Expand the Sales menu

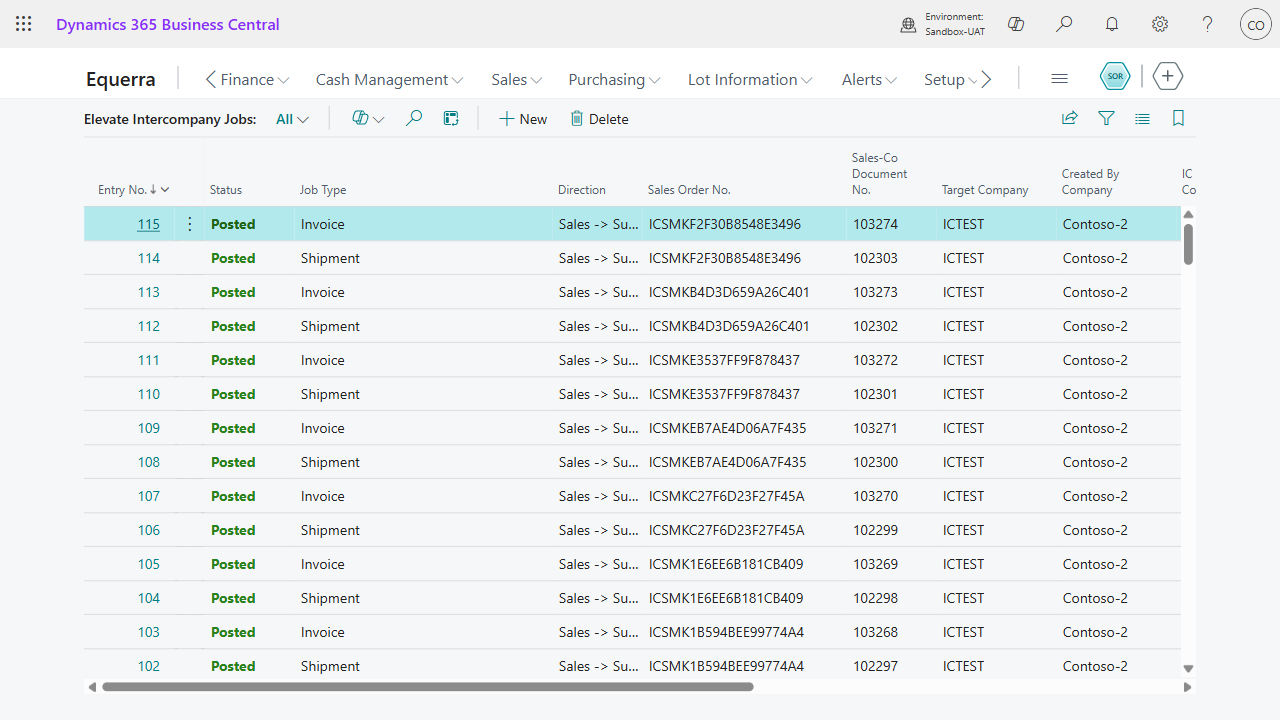tap(516, 79)
